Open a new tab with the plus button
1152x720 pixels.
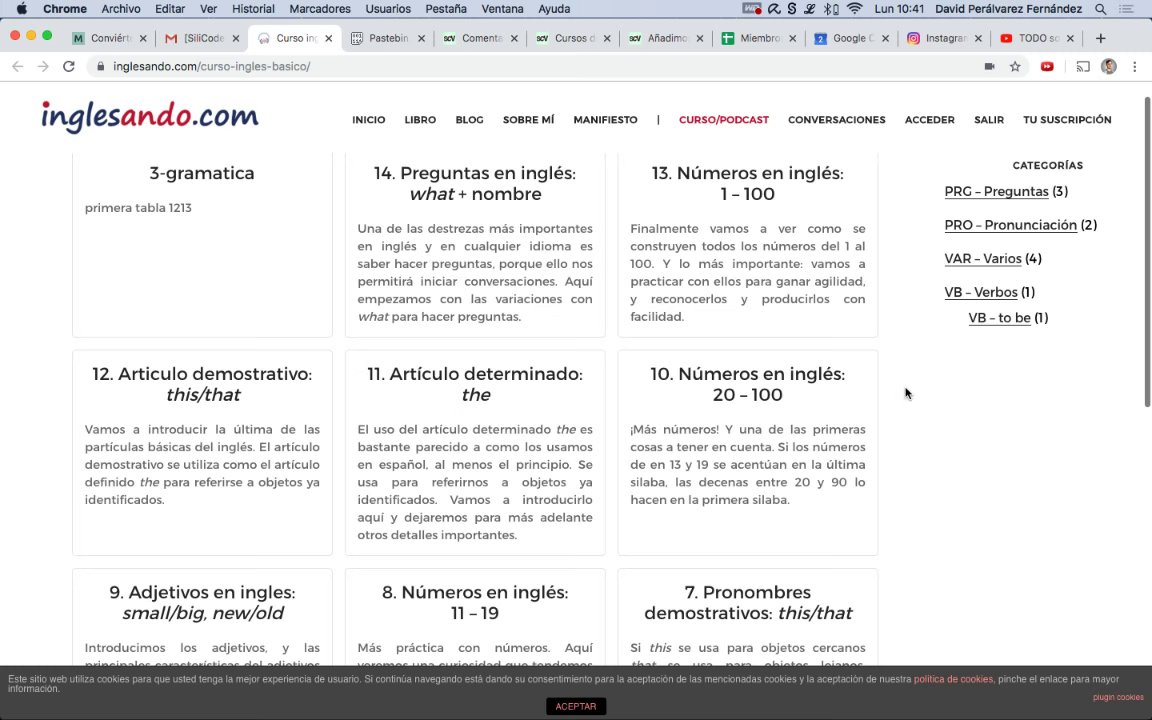[1100, 38]
